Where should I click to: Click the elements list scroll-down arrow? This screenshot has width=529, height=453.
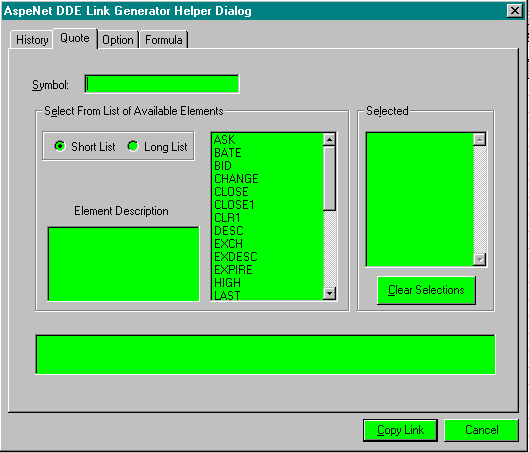(329, 293)
